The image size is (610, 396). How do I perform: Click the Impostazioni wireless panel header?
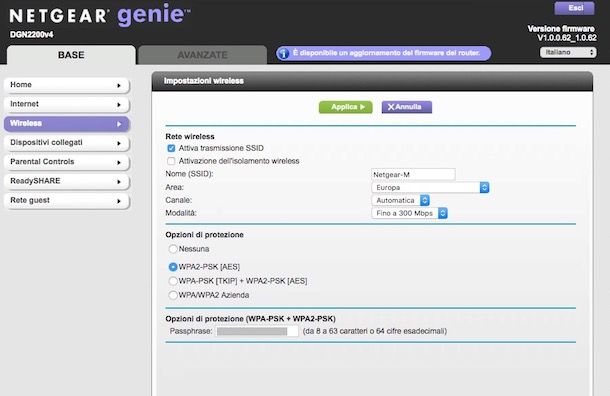pyautogui.click(x=372, y=81)
